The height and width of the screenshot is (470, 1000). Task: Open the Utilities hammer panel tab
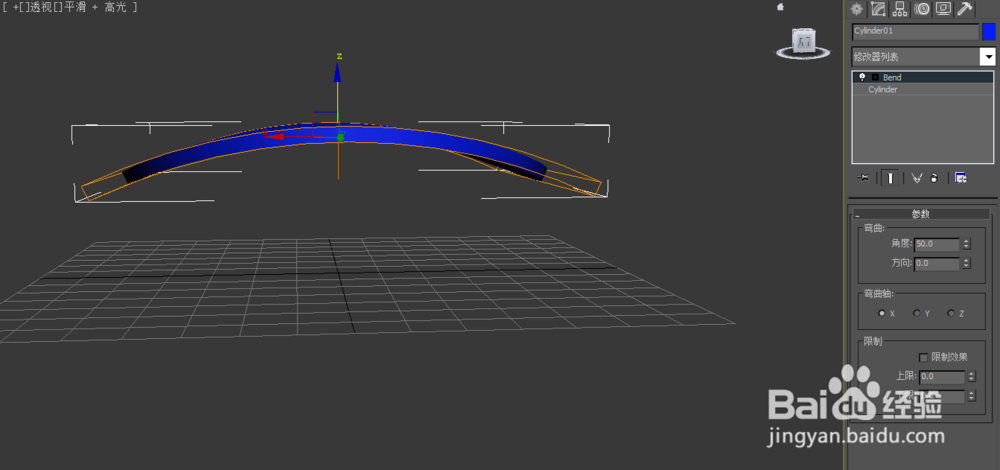coord(965,9)
